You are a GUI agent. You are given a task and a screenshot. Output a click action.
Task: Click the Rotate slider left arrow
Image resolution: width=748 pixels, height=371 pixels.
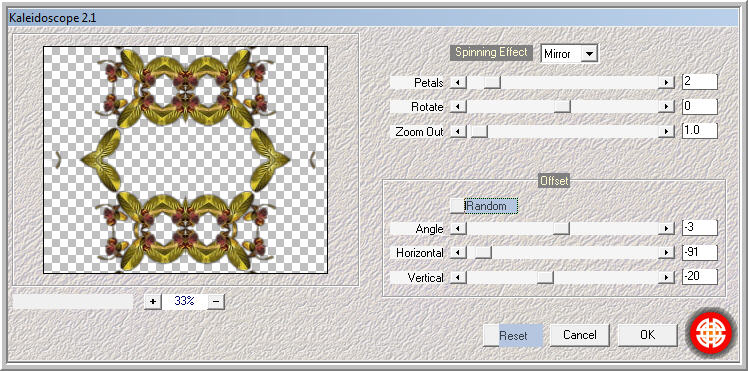pos(458,107)
